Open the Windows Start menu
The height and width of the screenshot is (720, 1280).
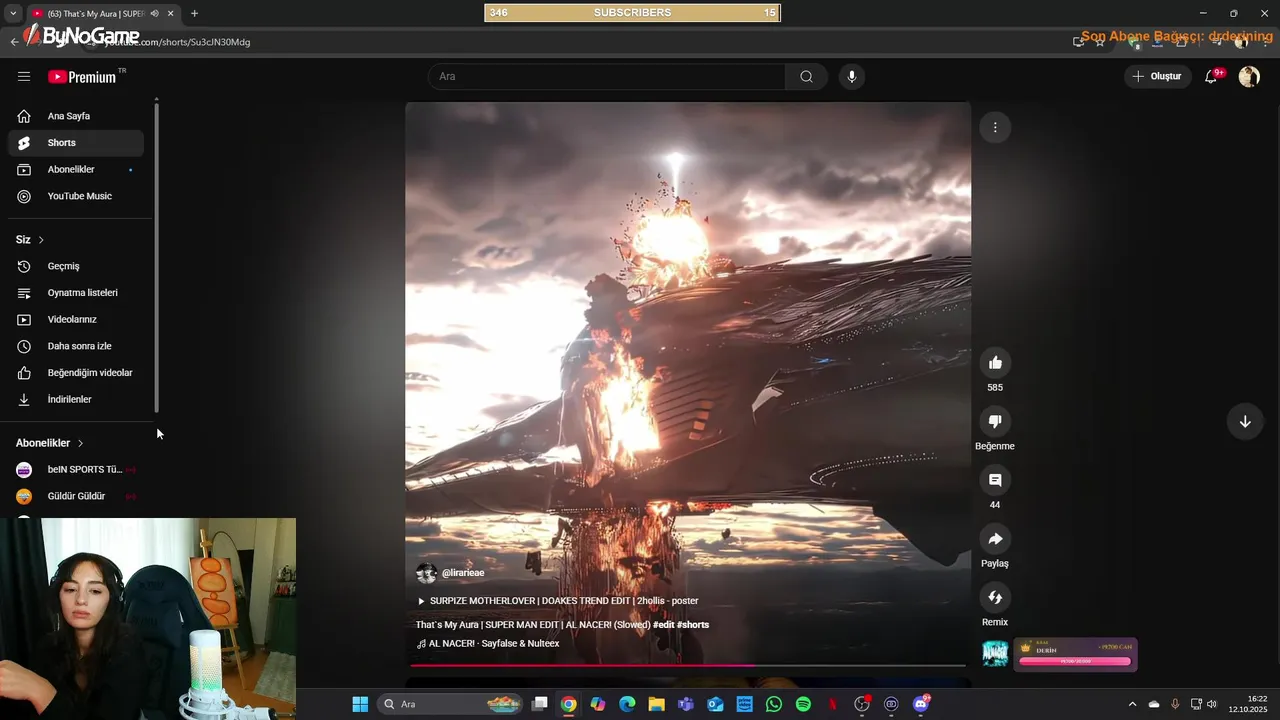point(360,704)
